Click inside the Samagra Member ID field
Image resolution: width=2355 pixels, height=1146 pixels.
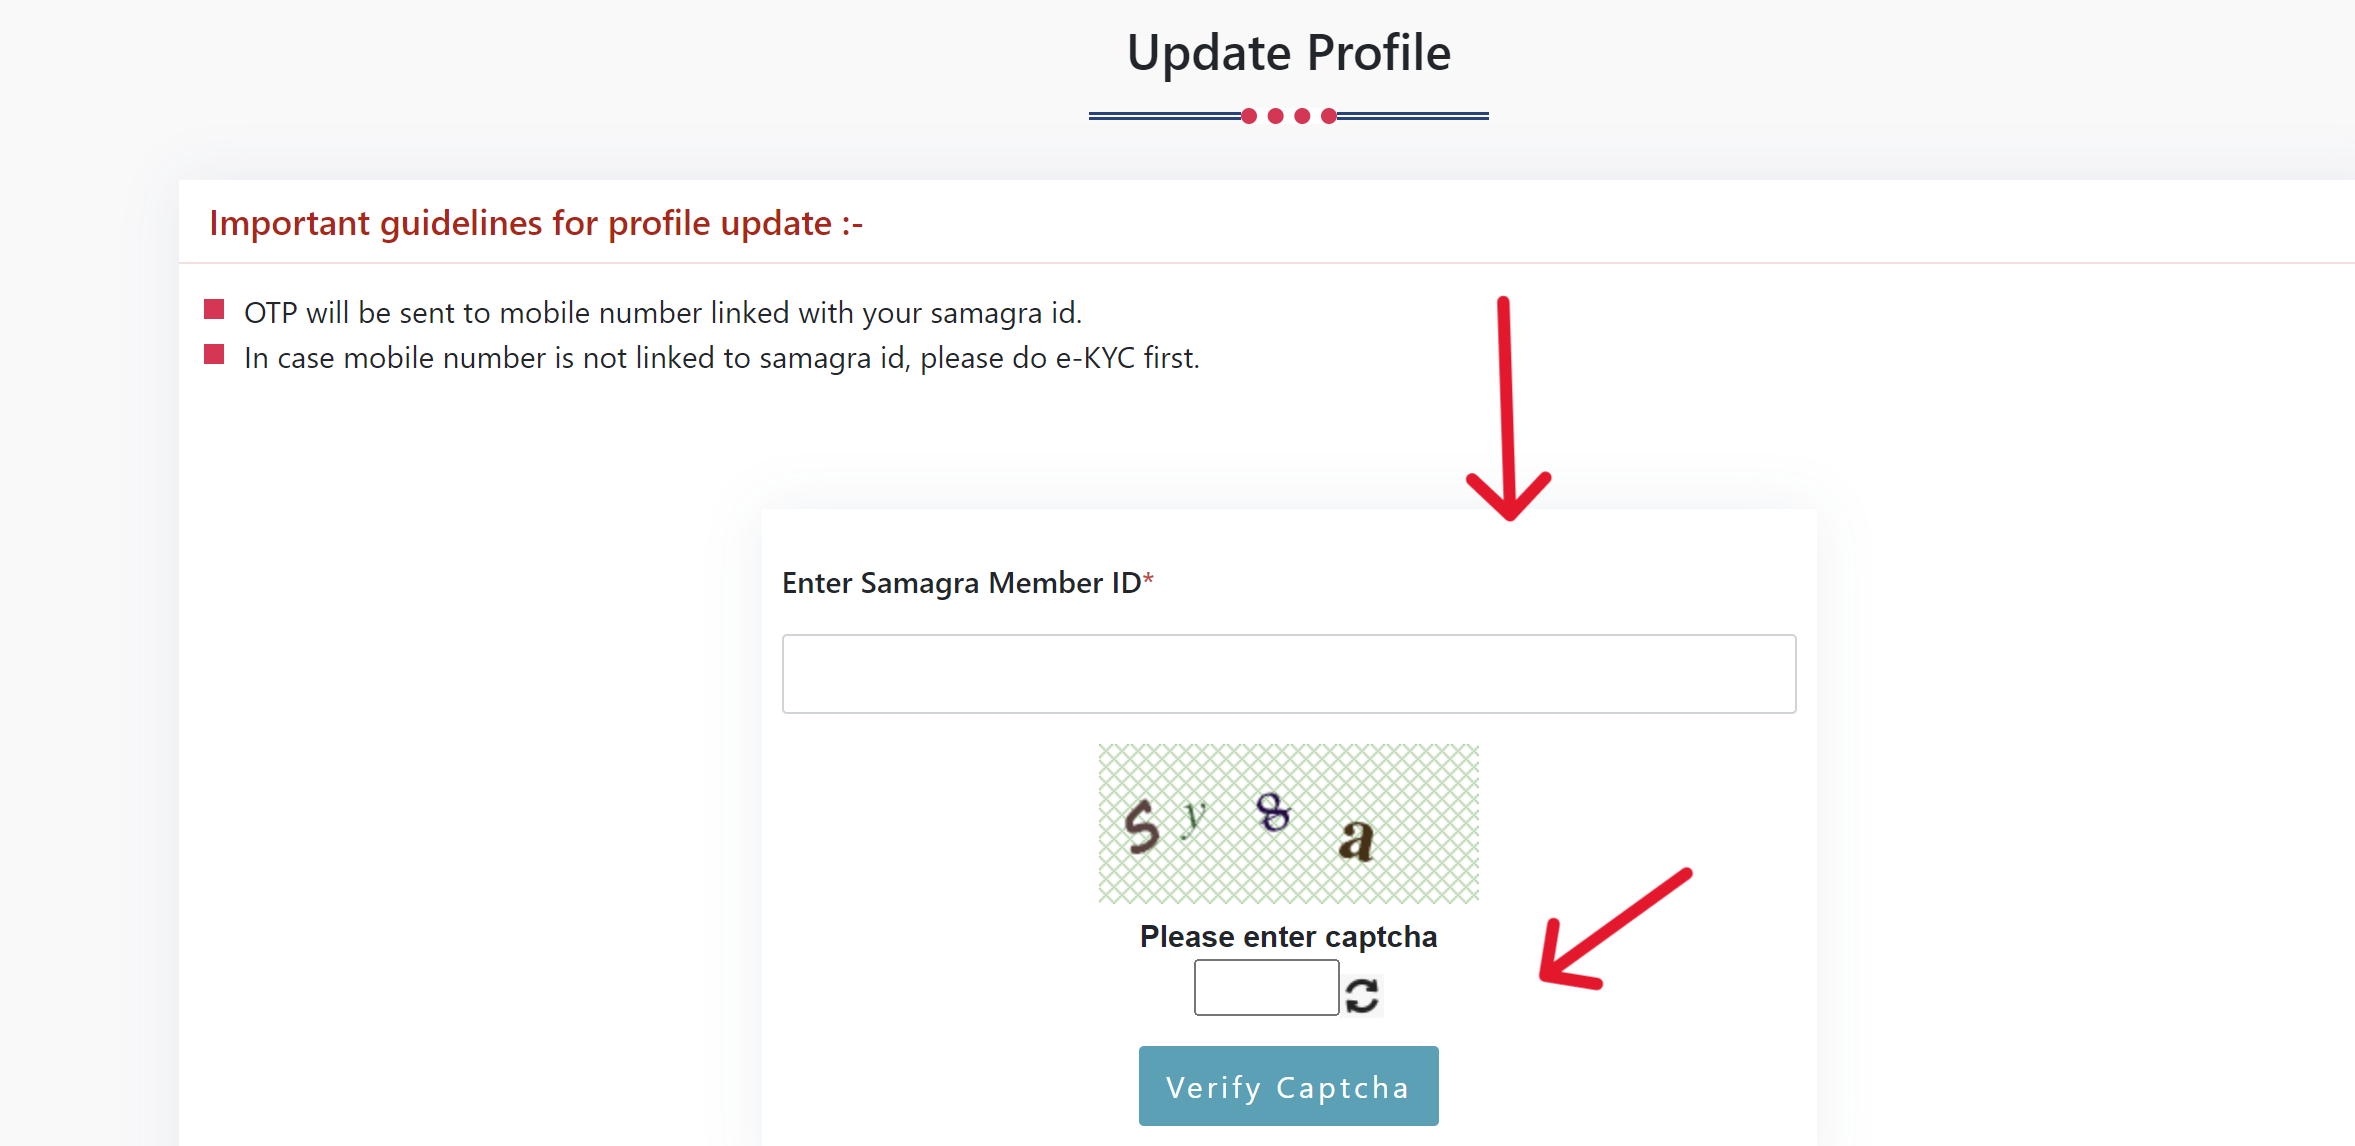[1288, 673]
